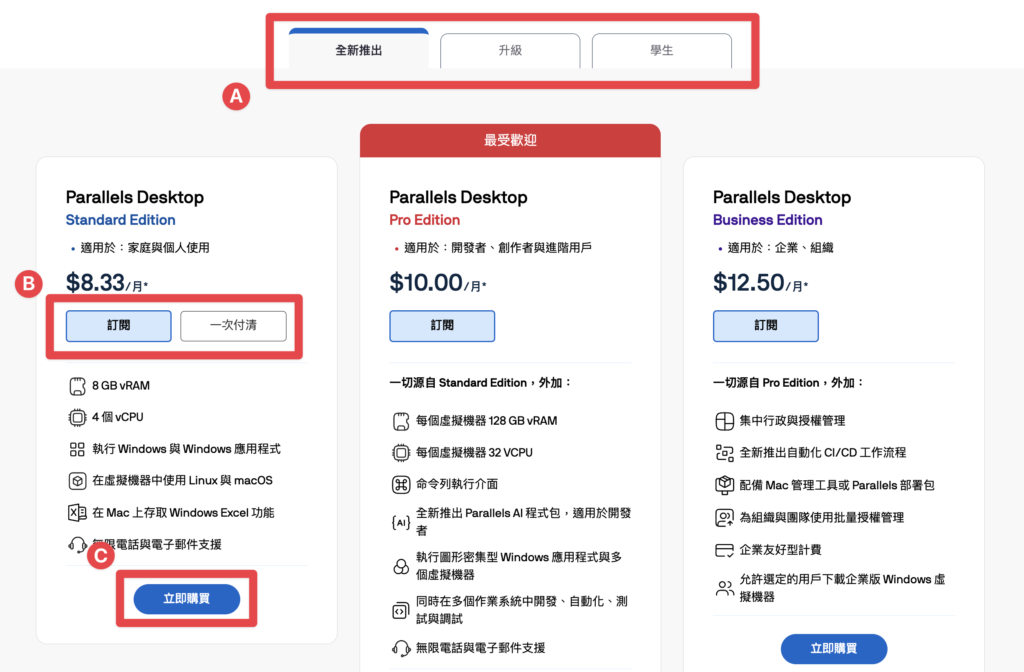Click the 圖形密集型 Windows 應用程式 icon
This screenshot has height=672, width=1024.
point(401,566)
